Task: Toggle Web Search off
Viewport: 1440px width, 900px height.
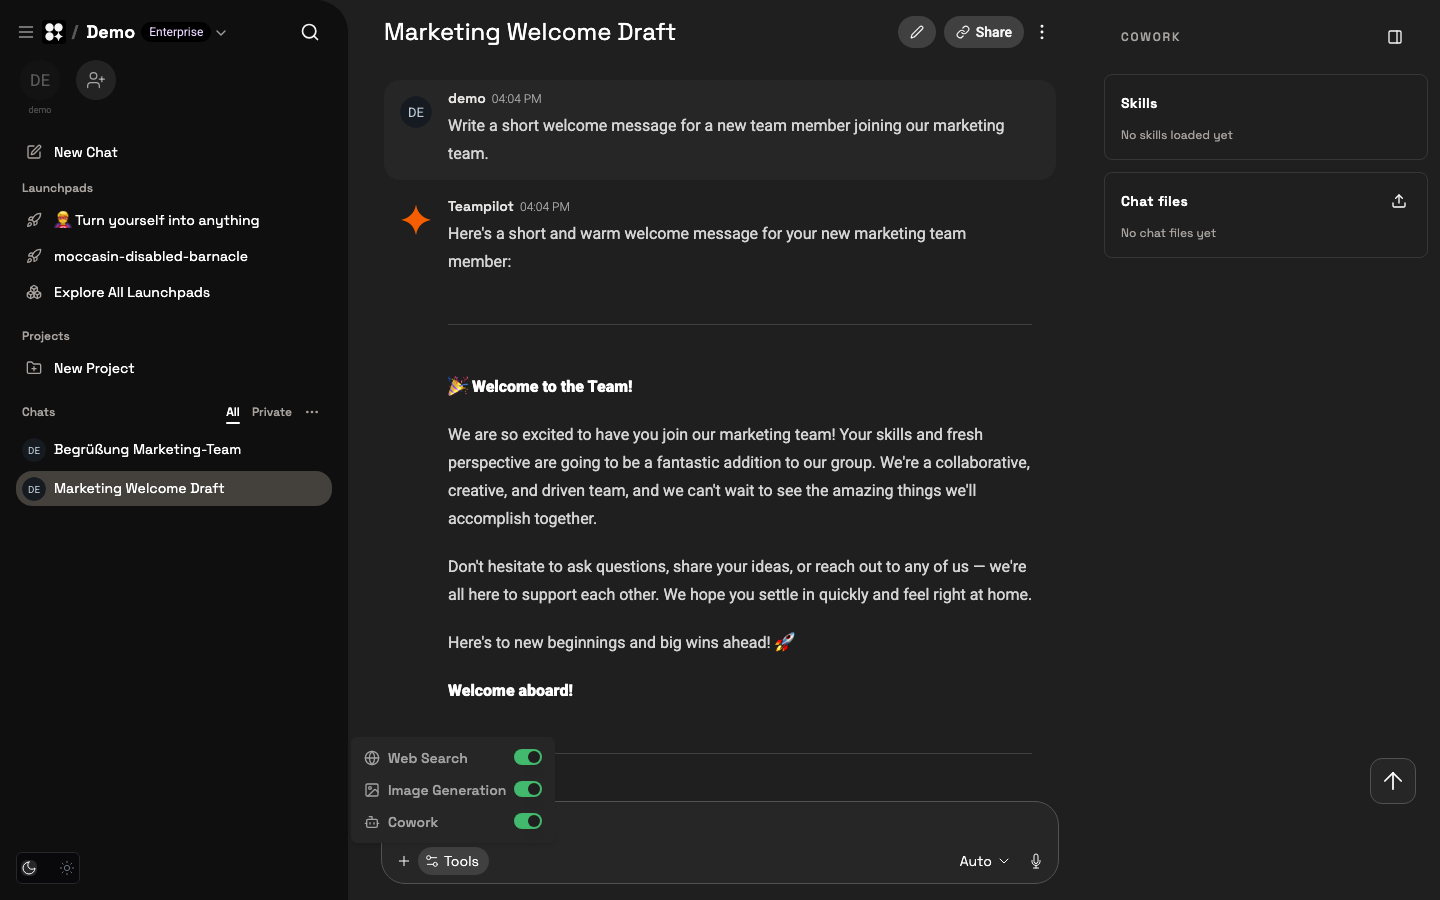Action: click(528, 757)
